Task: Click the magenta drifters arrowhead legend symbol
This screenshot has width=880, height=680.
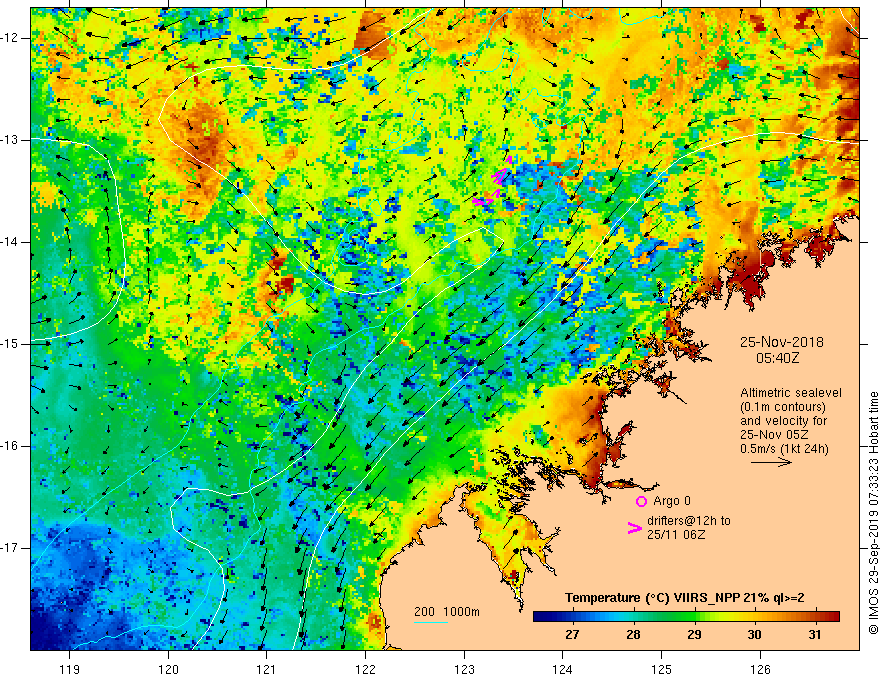Action: point(635,528)
